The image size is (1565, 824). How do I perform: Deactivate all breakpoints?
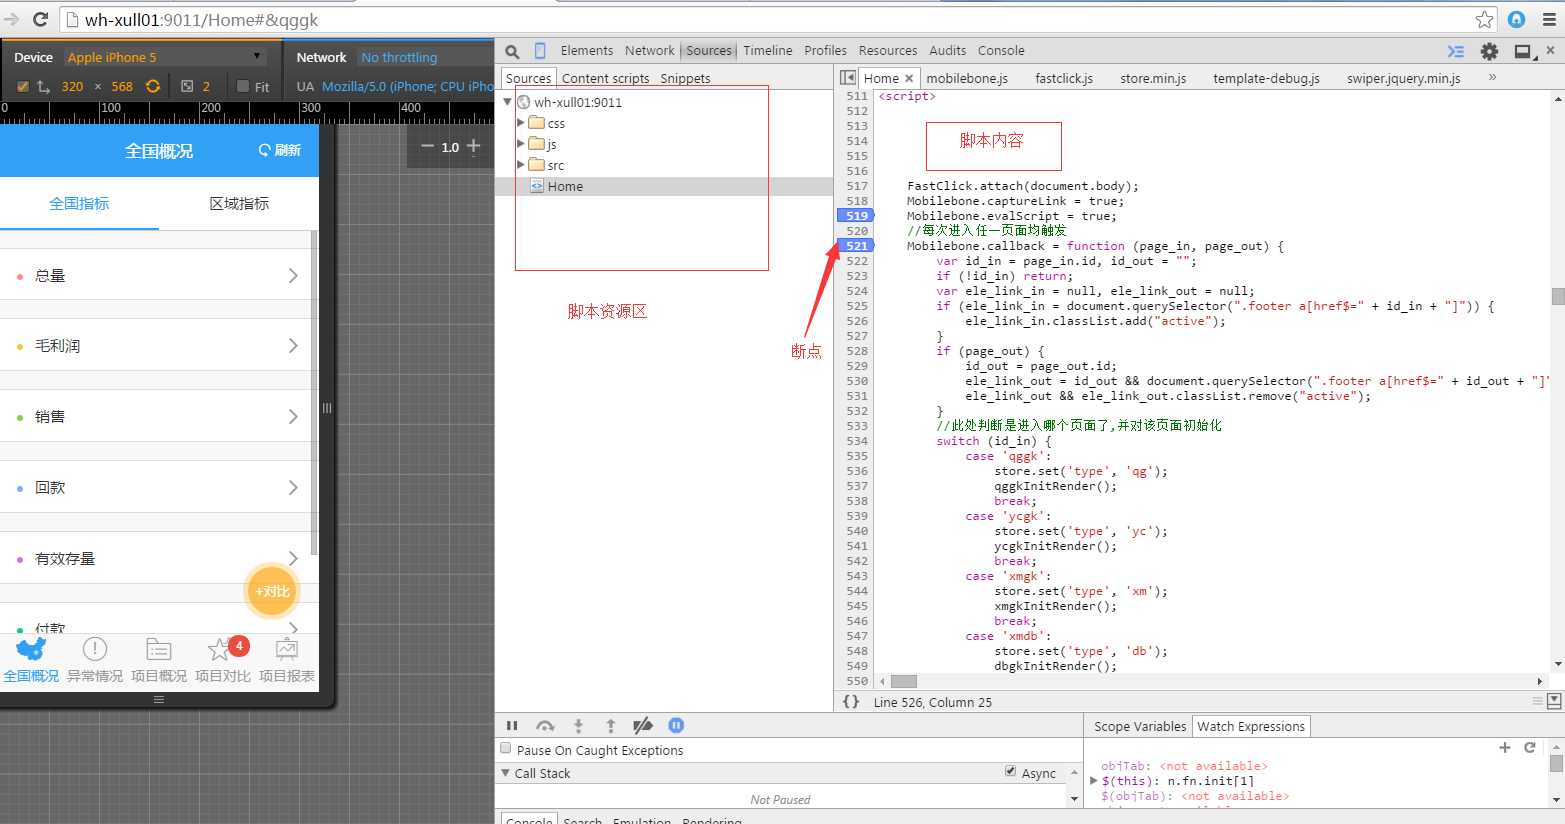[643, 726]
